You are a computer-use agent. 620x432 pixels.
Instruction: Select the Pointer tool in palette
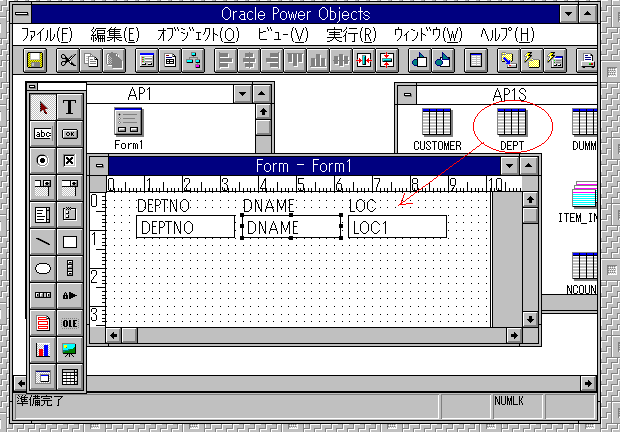43,107
